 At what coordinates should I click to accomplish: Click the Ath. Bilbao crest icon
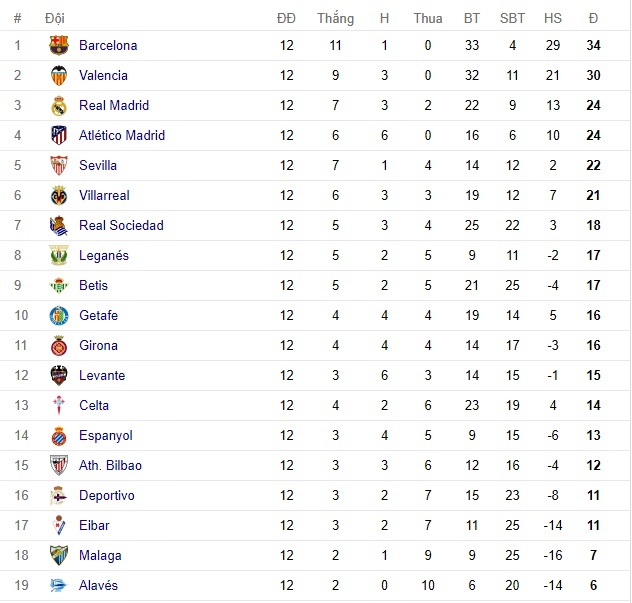[x=58, y=465]
